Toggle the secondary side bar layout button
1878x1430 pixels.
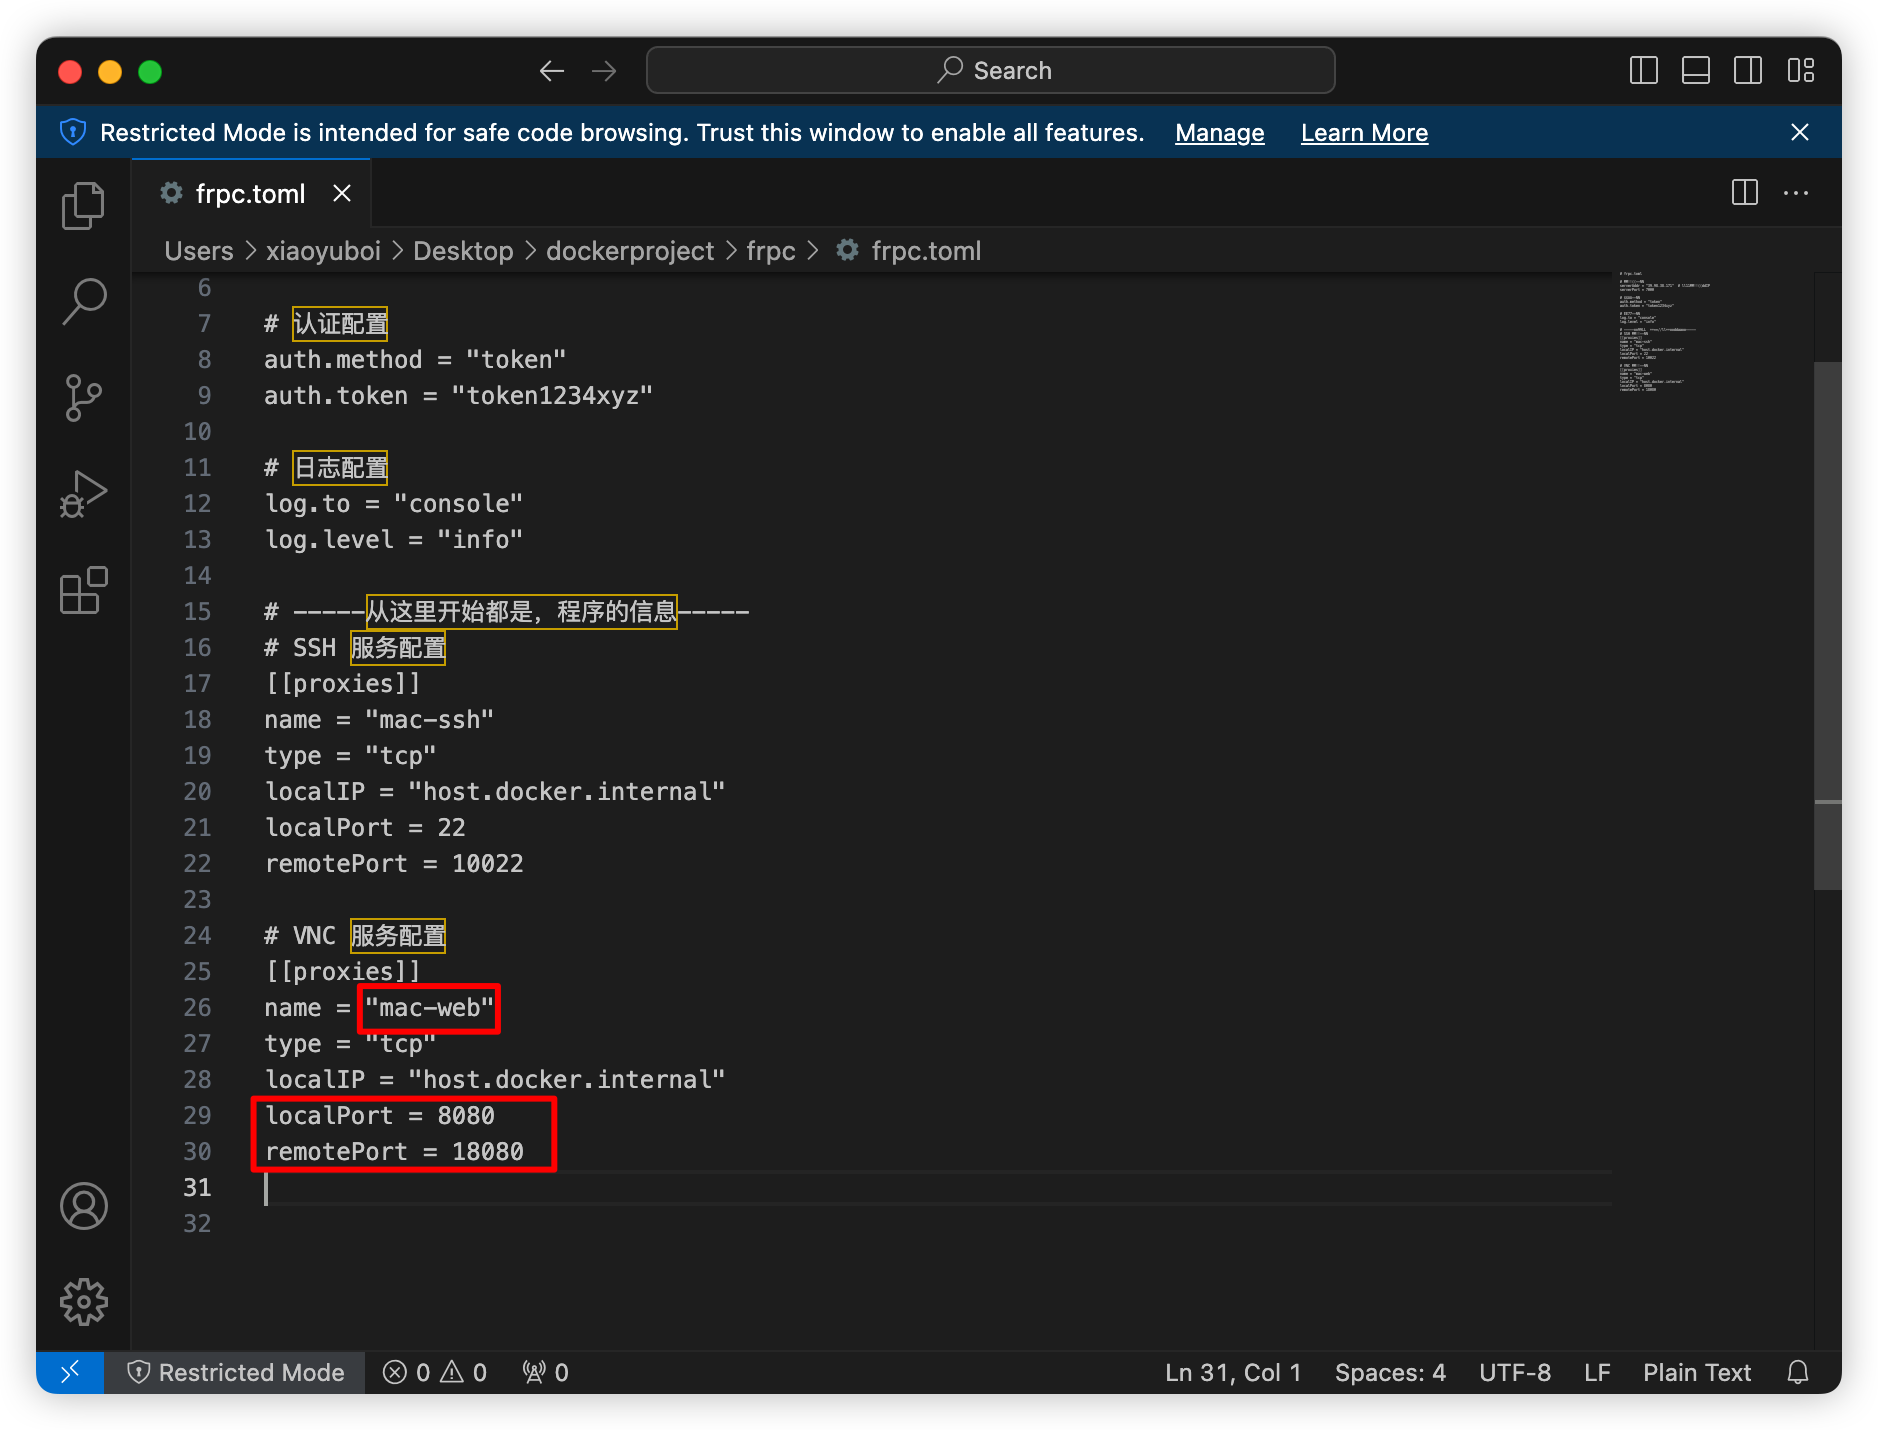click(x=1748, y=71)
